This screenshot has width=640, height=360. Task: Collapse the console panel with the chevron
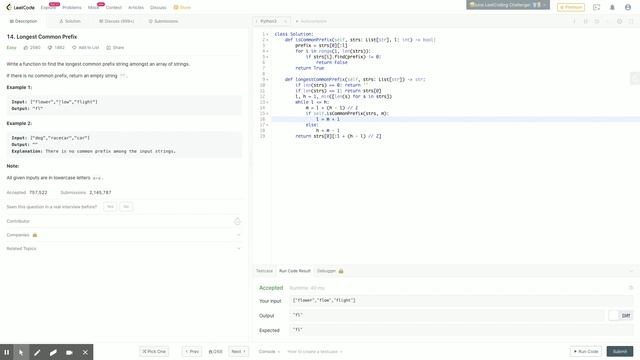631,271
